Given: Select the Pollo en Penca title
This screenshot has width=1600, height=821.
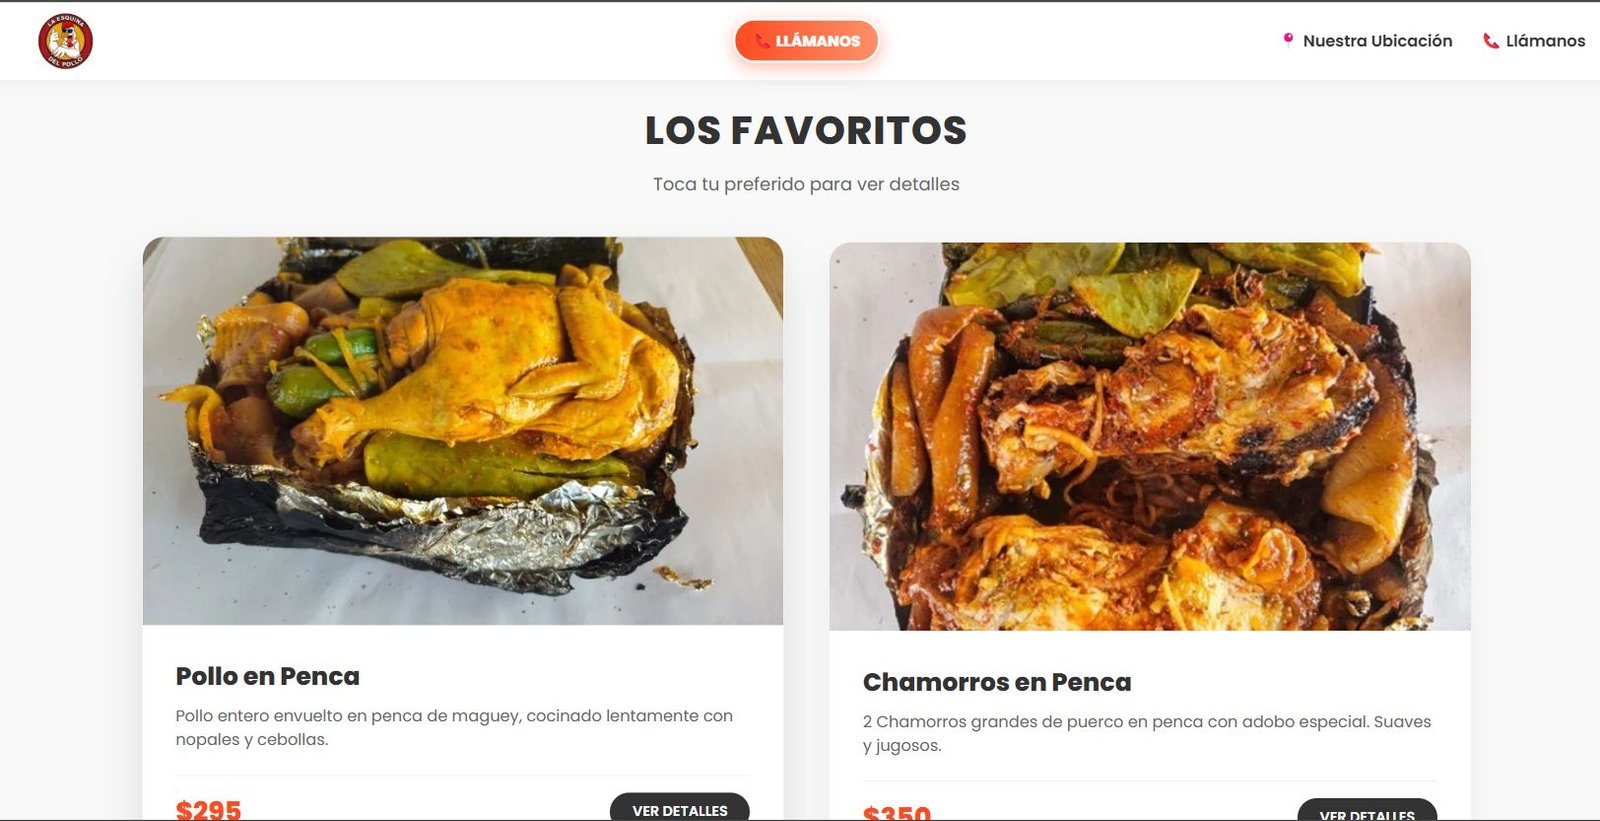Looking at the screenshot, I should (268, 676).
